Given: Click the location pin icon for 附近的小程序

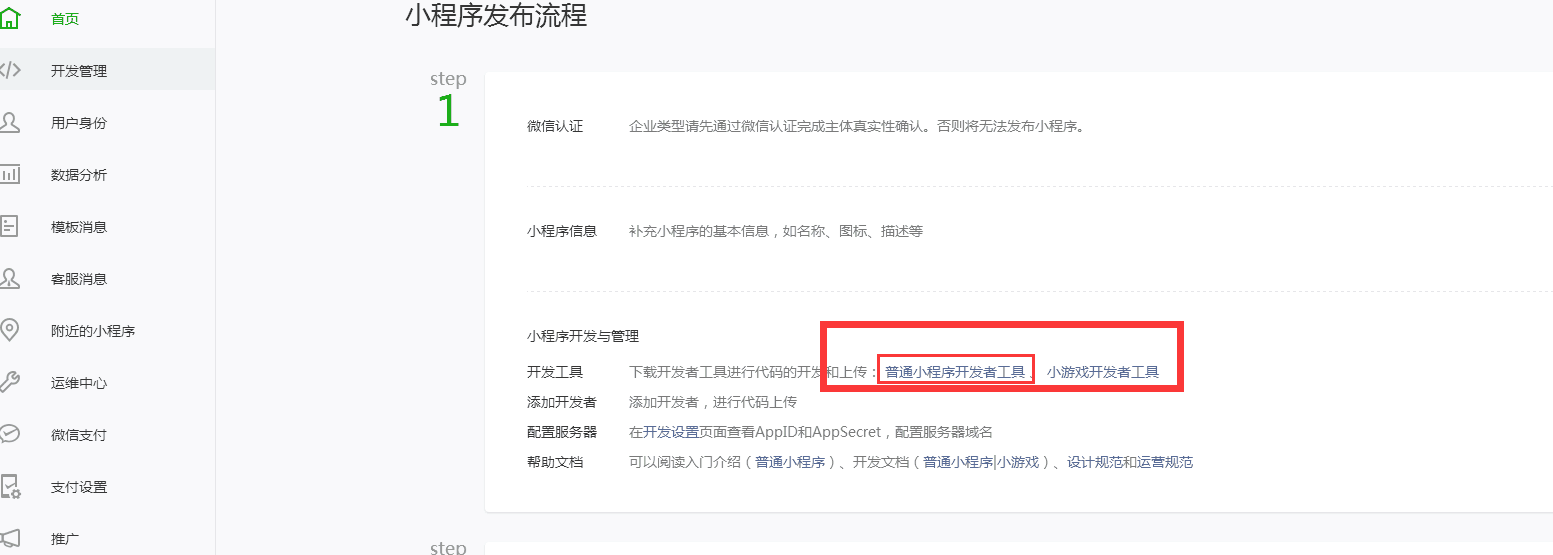Looking at the screenshot, I should [x=9, y=331].
